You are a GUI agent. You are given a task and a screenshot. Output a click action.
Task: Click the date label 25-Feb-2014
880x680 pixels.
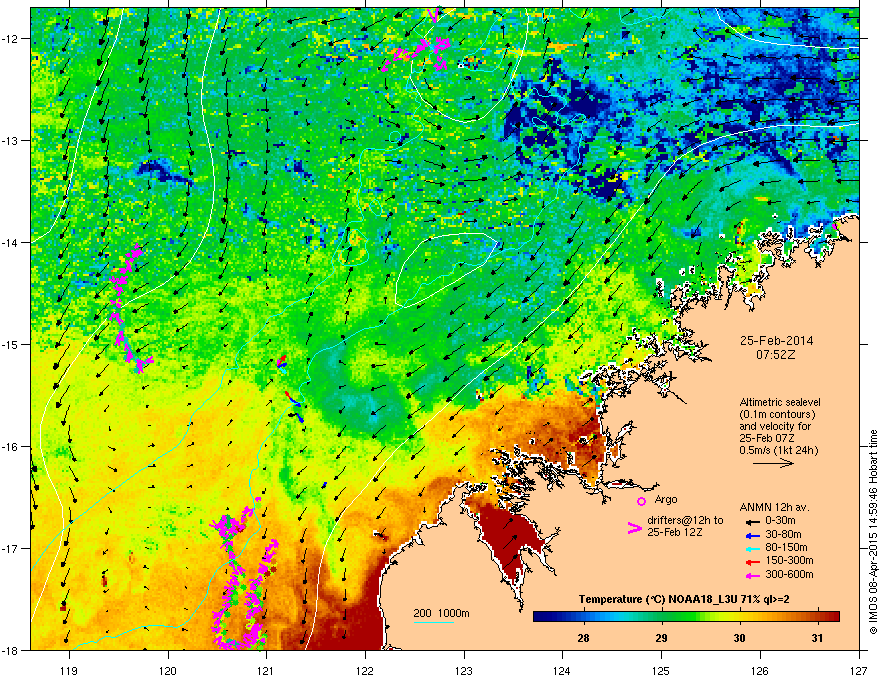(776, 341)
